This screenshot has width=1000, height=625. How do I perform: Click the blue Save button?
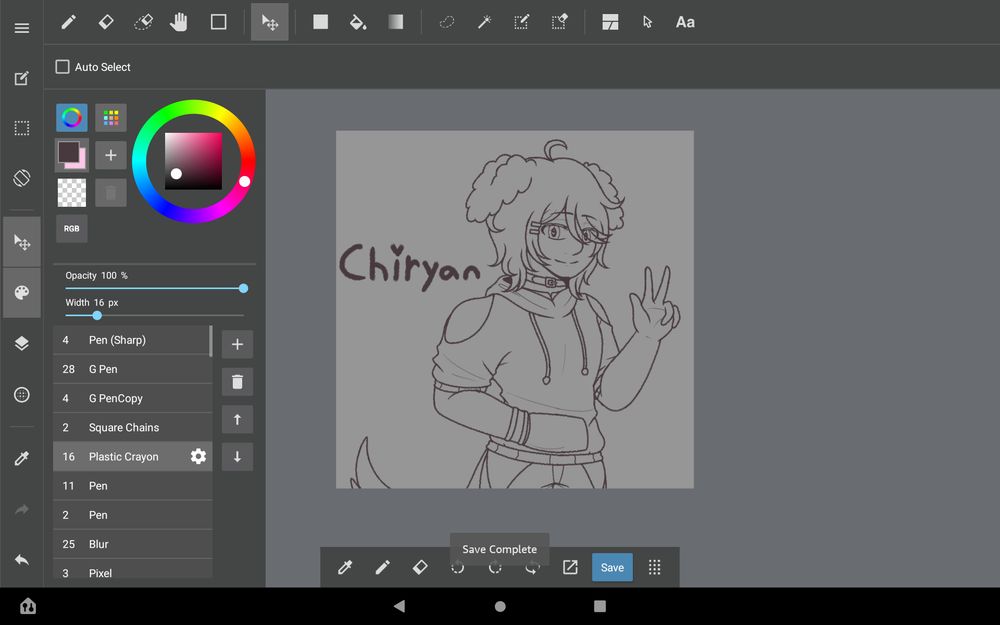pyautogui.click(x=612, y=567)
